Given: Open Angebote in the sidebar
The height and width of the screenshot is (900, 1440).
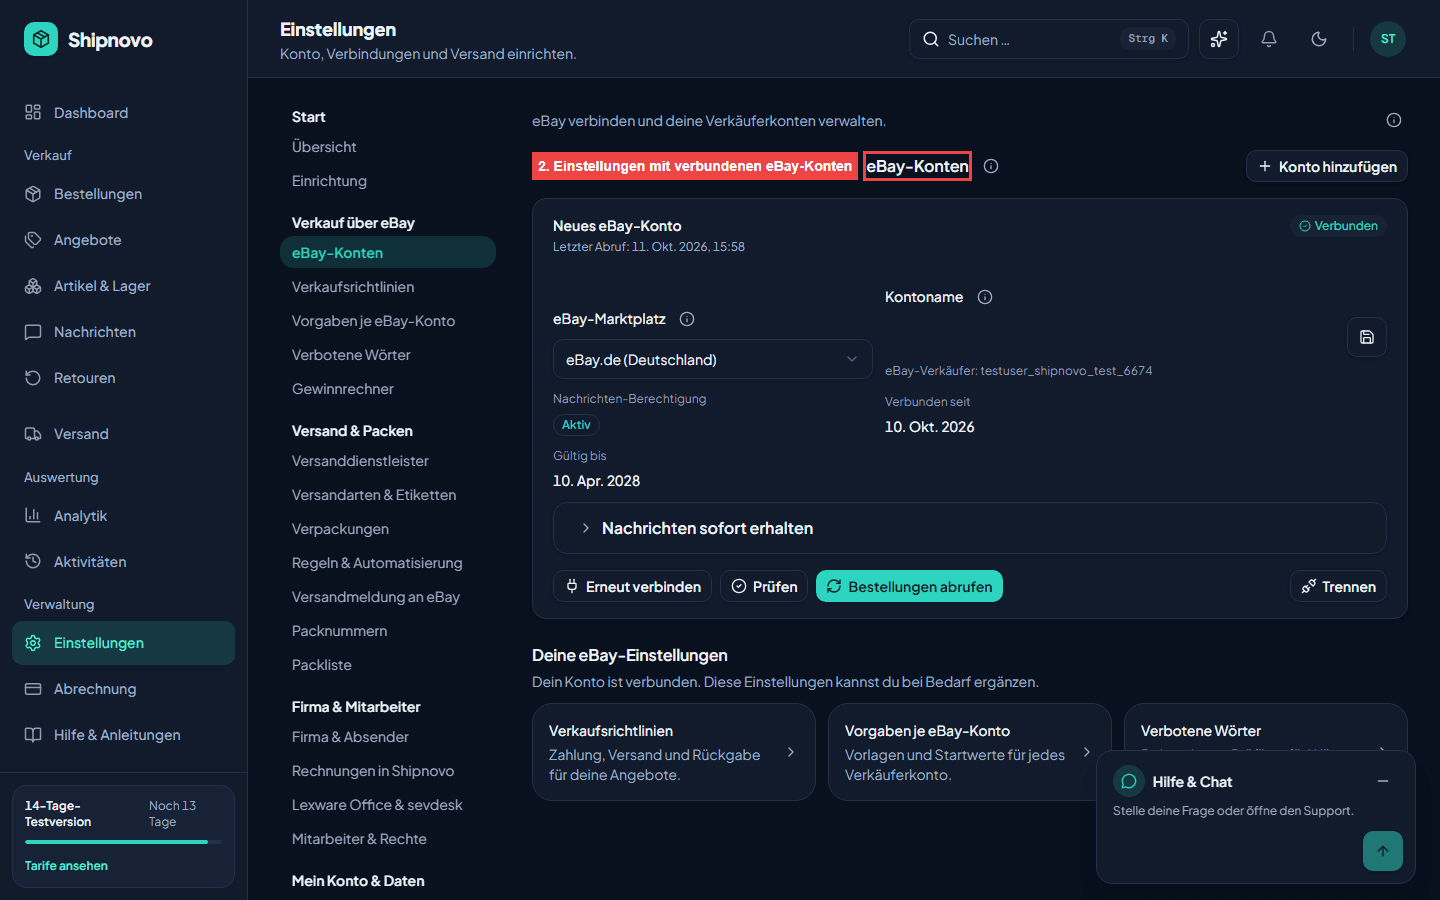Looking at the screenshot, I should coord(123,240).
